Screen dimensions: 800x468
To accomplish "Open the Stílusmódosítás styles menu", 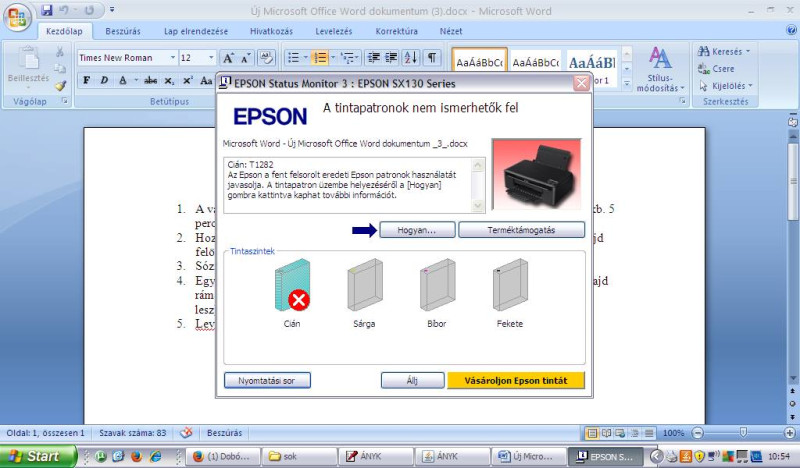I will (x=660, y=69).
